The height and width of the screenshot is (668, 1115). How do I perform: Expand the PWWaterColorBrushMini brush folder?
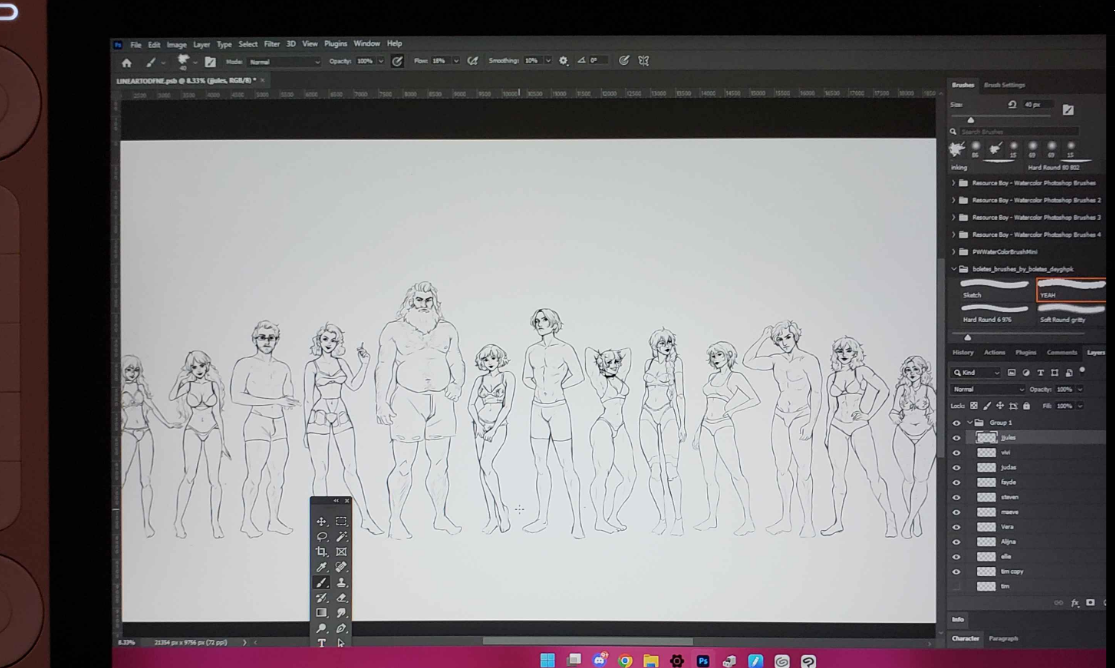coord(954,251)
